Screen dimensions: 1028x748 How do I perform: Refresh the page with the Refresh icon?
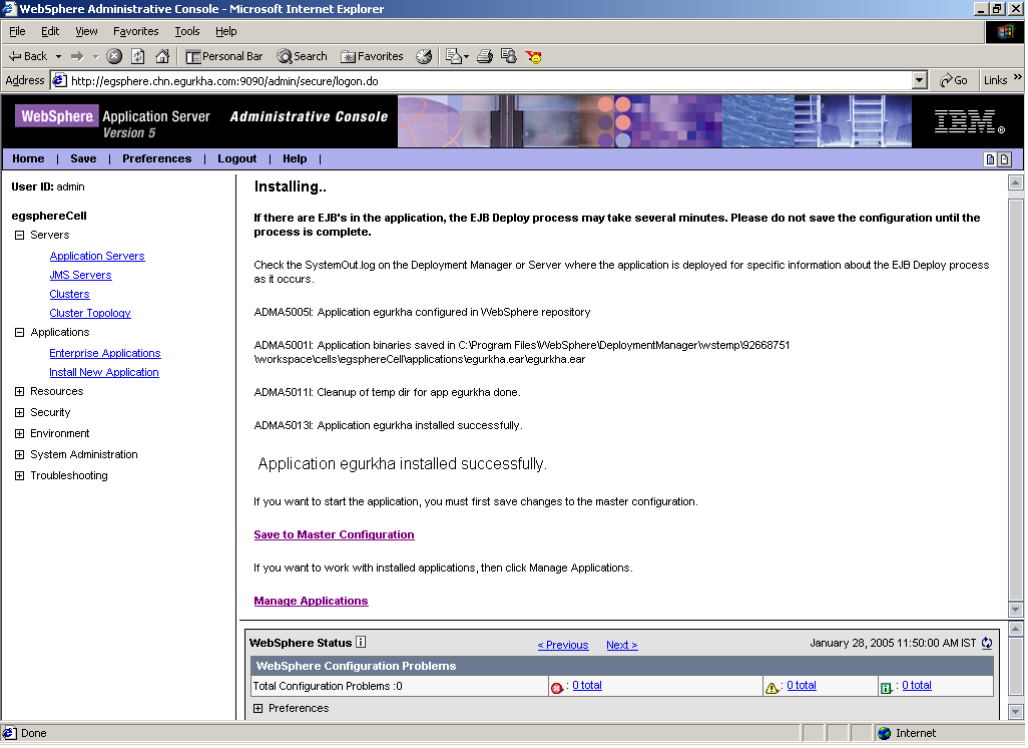point(138,56)
